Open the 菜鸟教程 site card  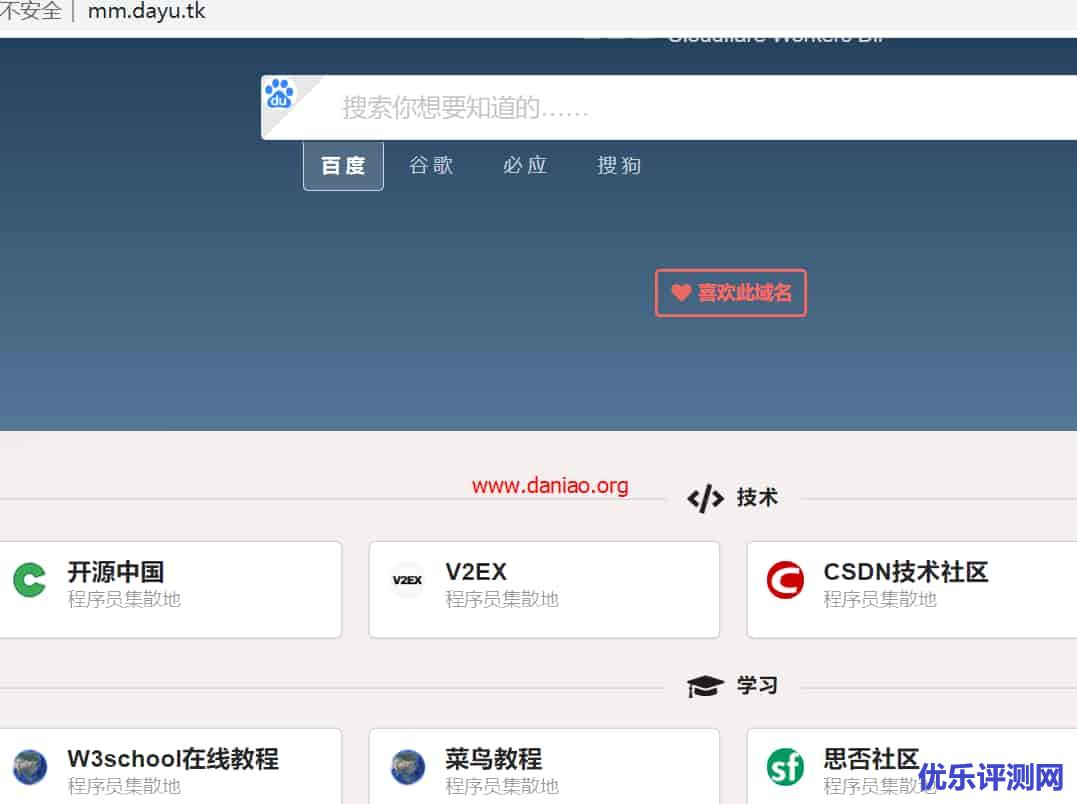tap(544, 766)
